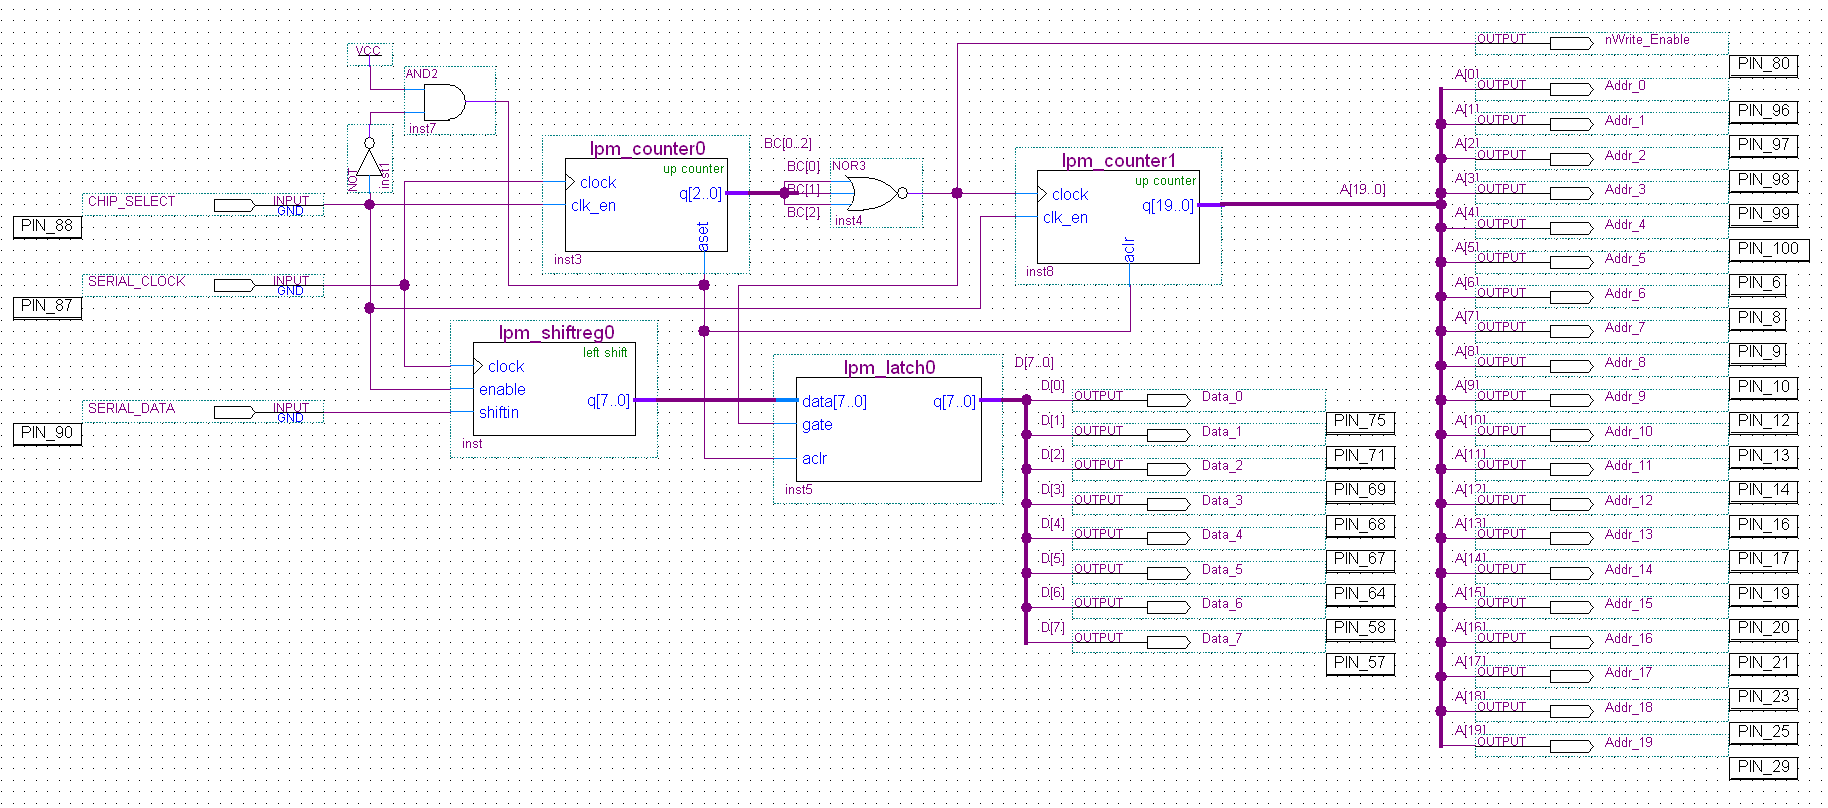Click the PIN_88 pin assignment label
1828x808 pixels.
[47, 226]
